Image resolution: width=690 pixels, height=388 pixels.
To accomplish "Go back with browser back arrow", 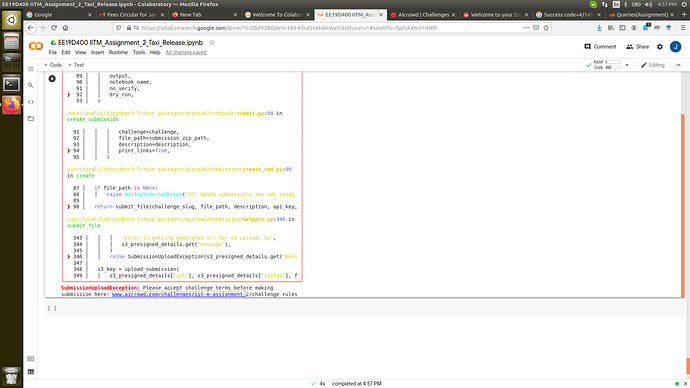I will (x=30, y=28).
